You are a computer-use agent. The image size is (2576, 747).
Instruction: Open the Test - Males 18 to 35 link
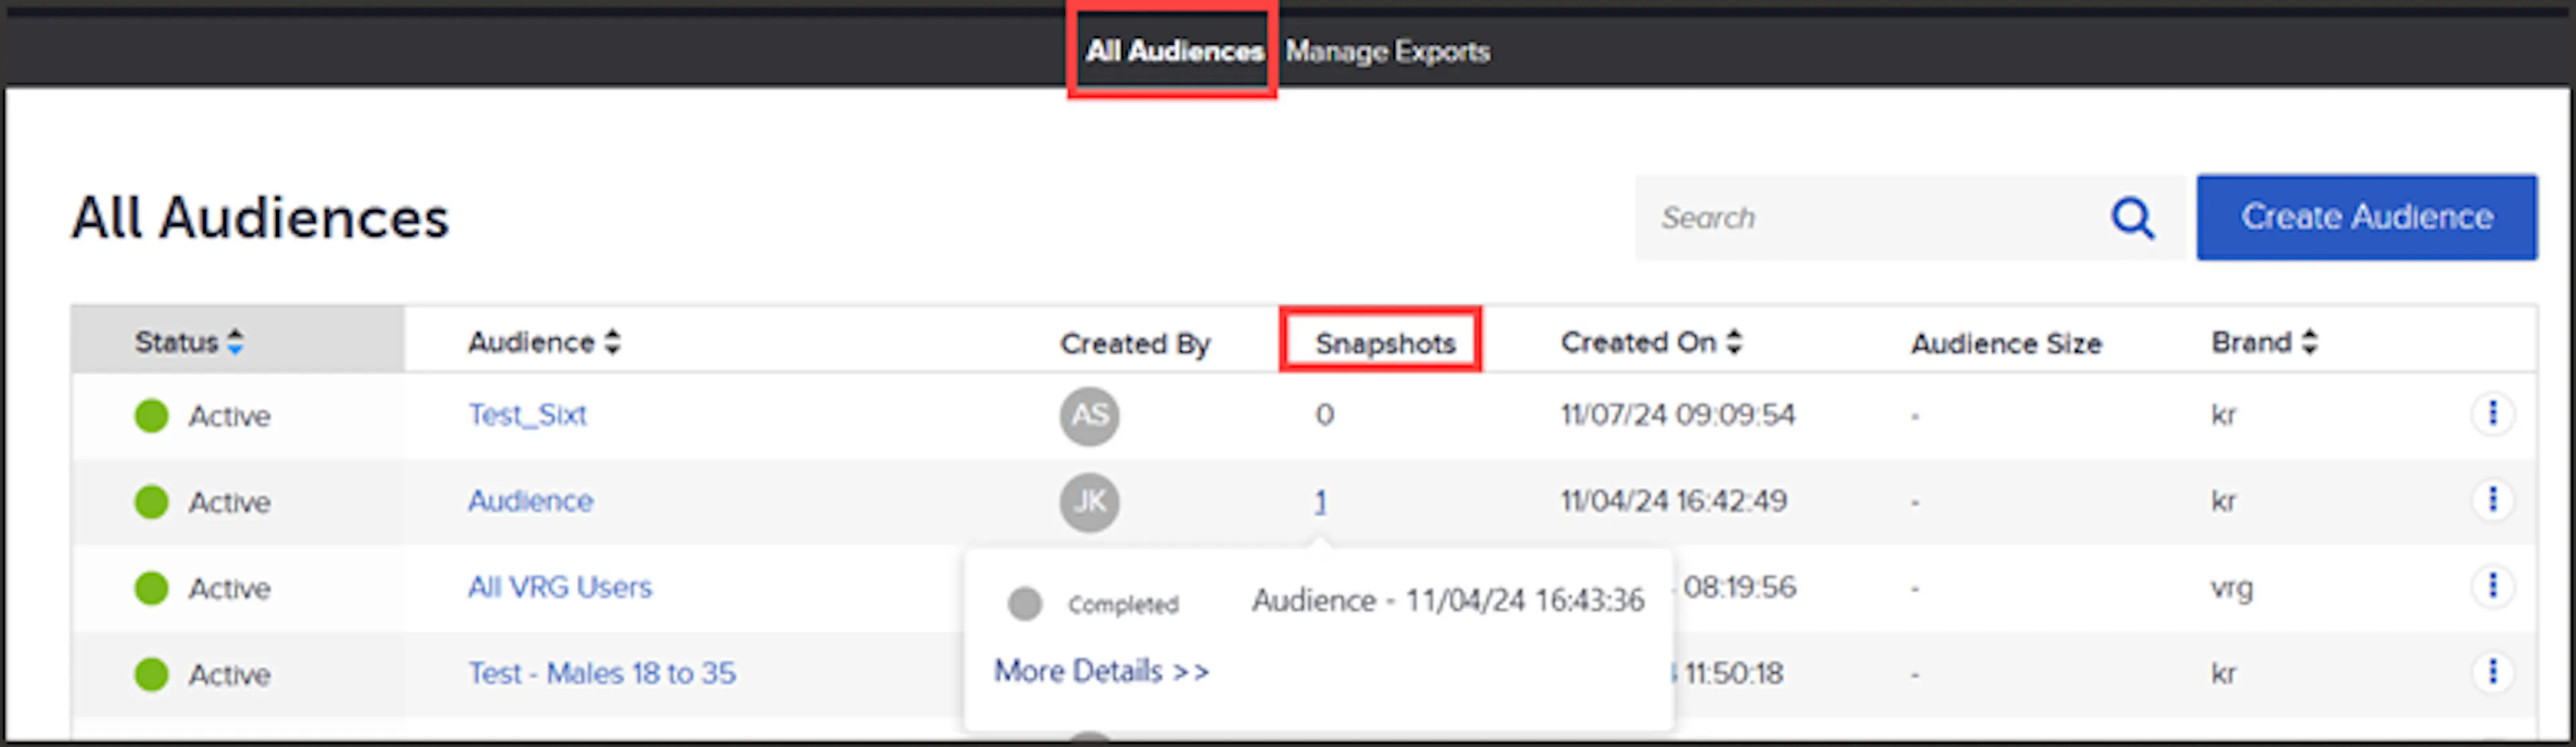tap(602, 673)
